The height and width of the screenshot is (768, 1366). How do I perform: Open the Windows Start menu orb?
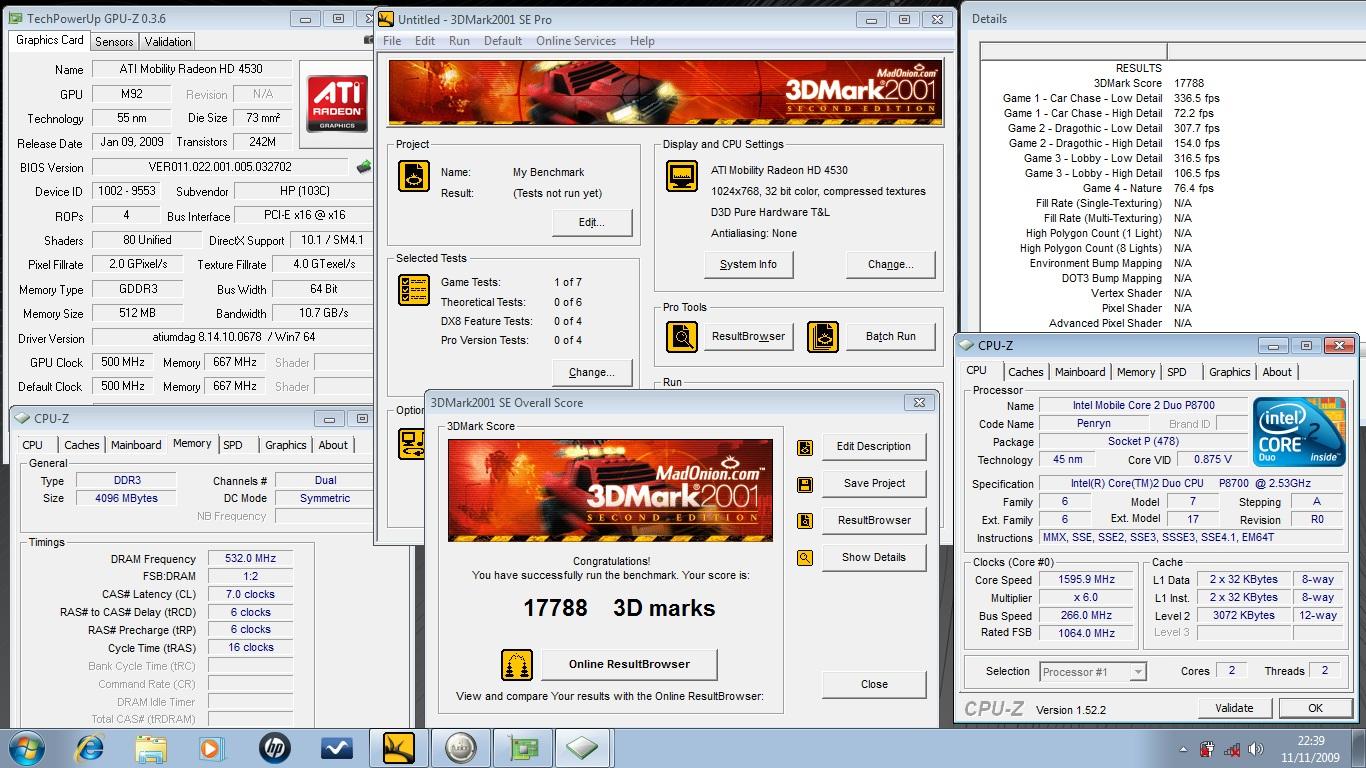coord(27,748)
